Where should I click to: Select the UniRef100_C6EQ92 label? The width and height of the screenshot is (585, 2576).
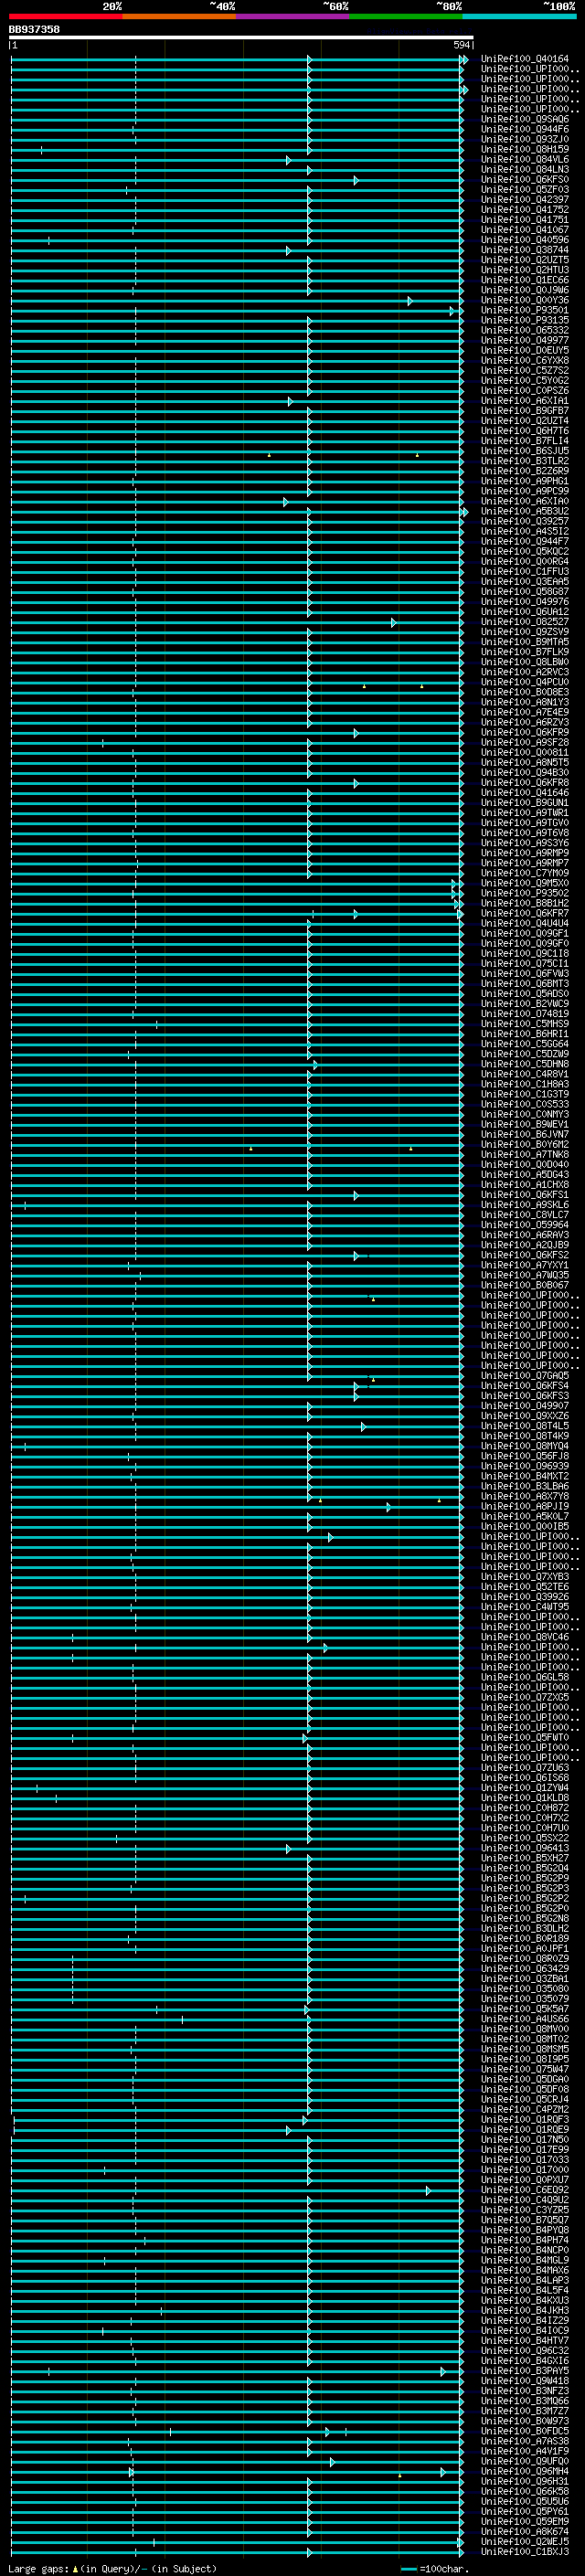[x=525, y=2190]
